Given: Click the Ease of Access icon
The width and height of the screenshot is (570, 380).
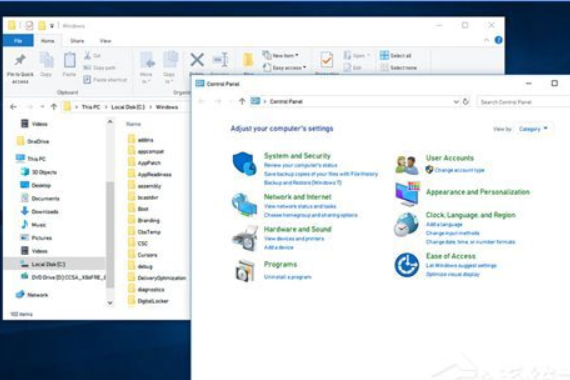Looking at the screenshot, I should (406, 265).
